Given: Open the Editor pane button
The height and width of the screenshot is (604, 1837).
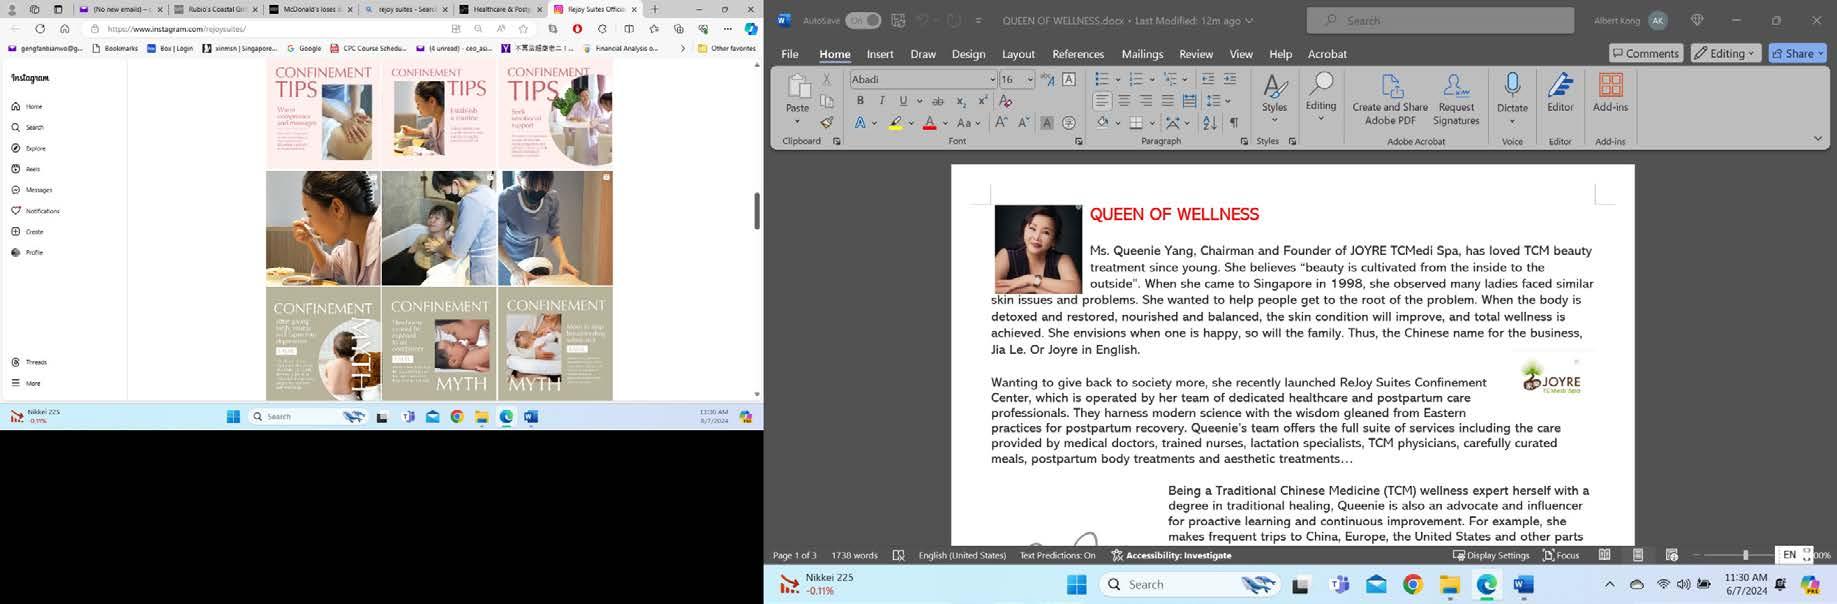Looking at the screenshot, I should (x=1560, y=92).
